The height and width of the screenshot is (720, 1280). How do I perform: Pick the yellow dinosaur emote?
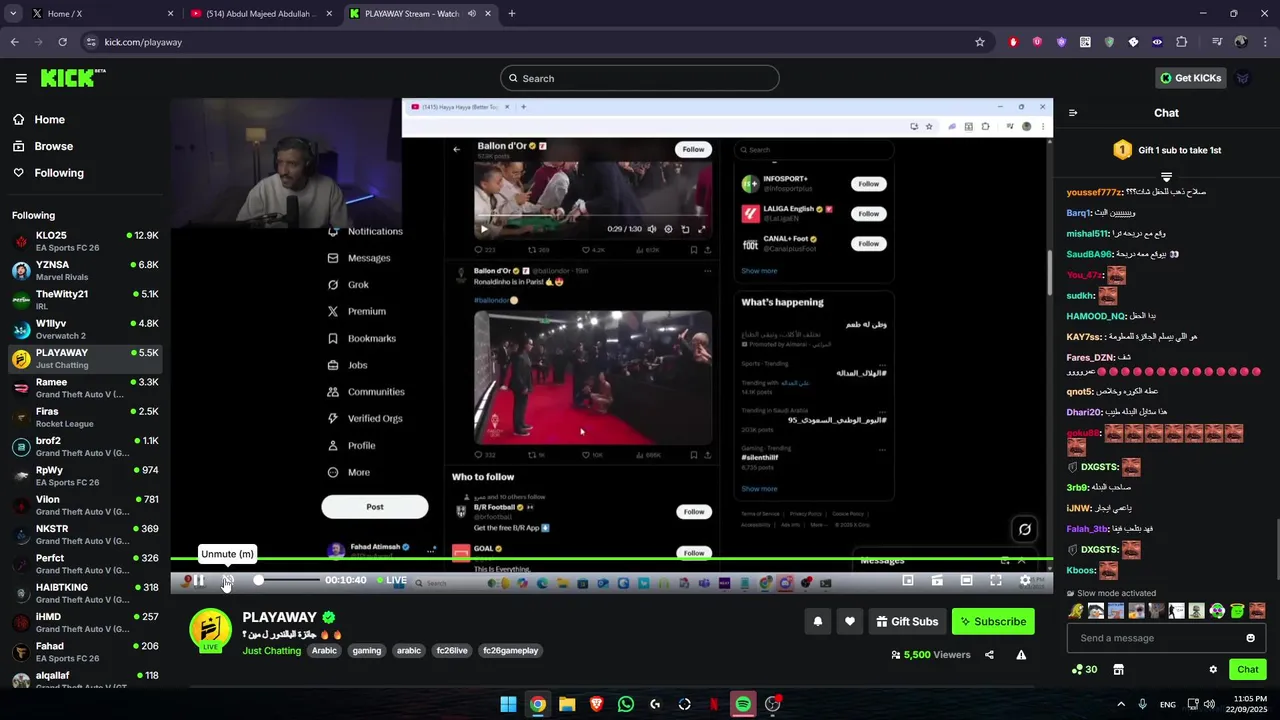(1076, 611)
